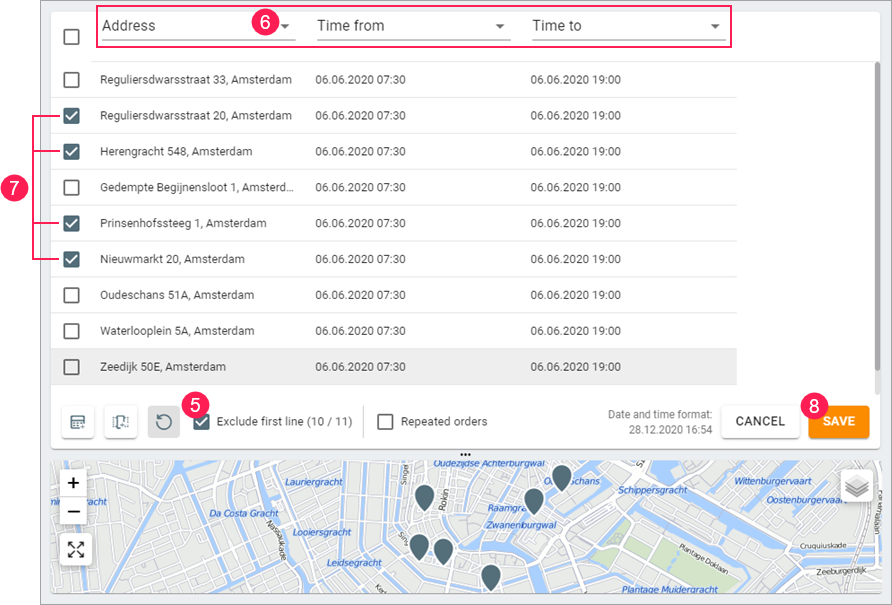Select the Zeedijk 50E, Amsterdam row
Viewport: 892px width, 605px height.
(x=163, y=367)
